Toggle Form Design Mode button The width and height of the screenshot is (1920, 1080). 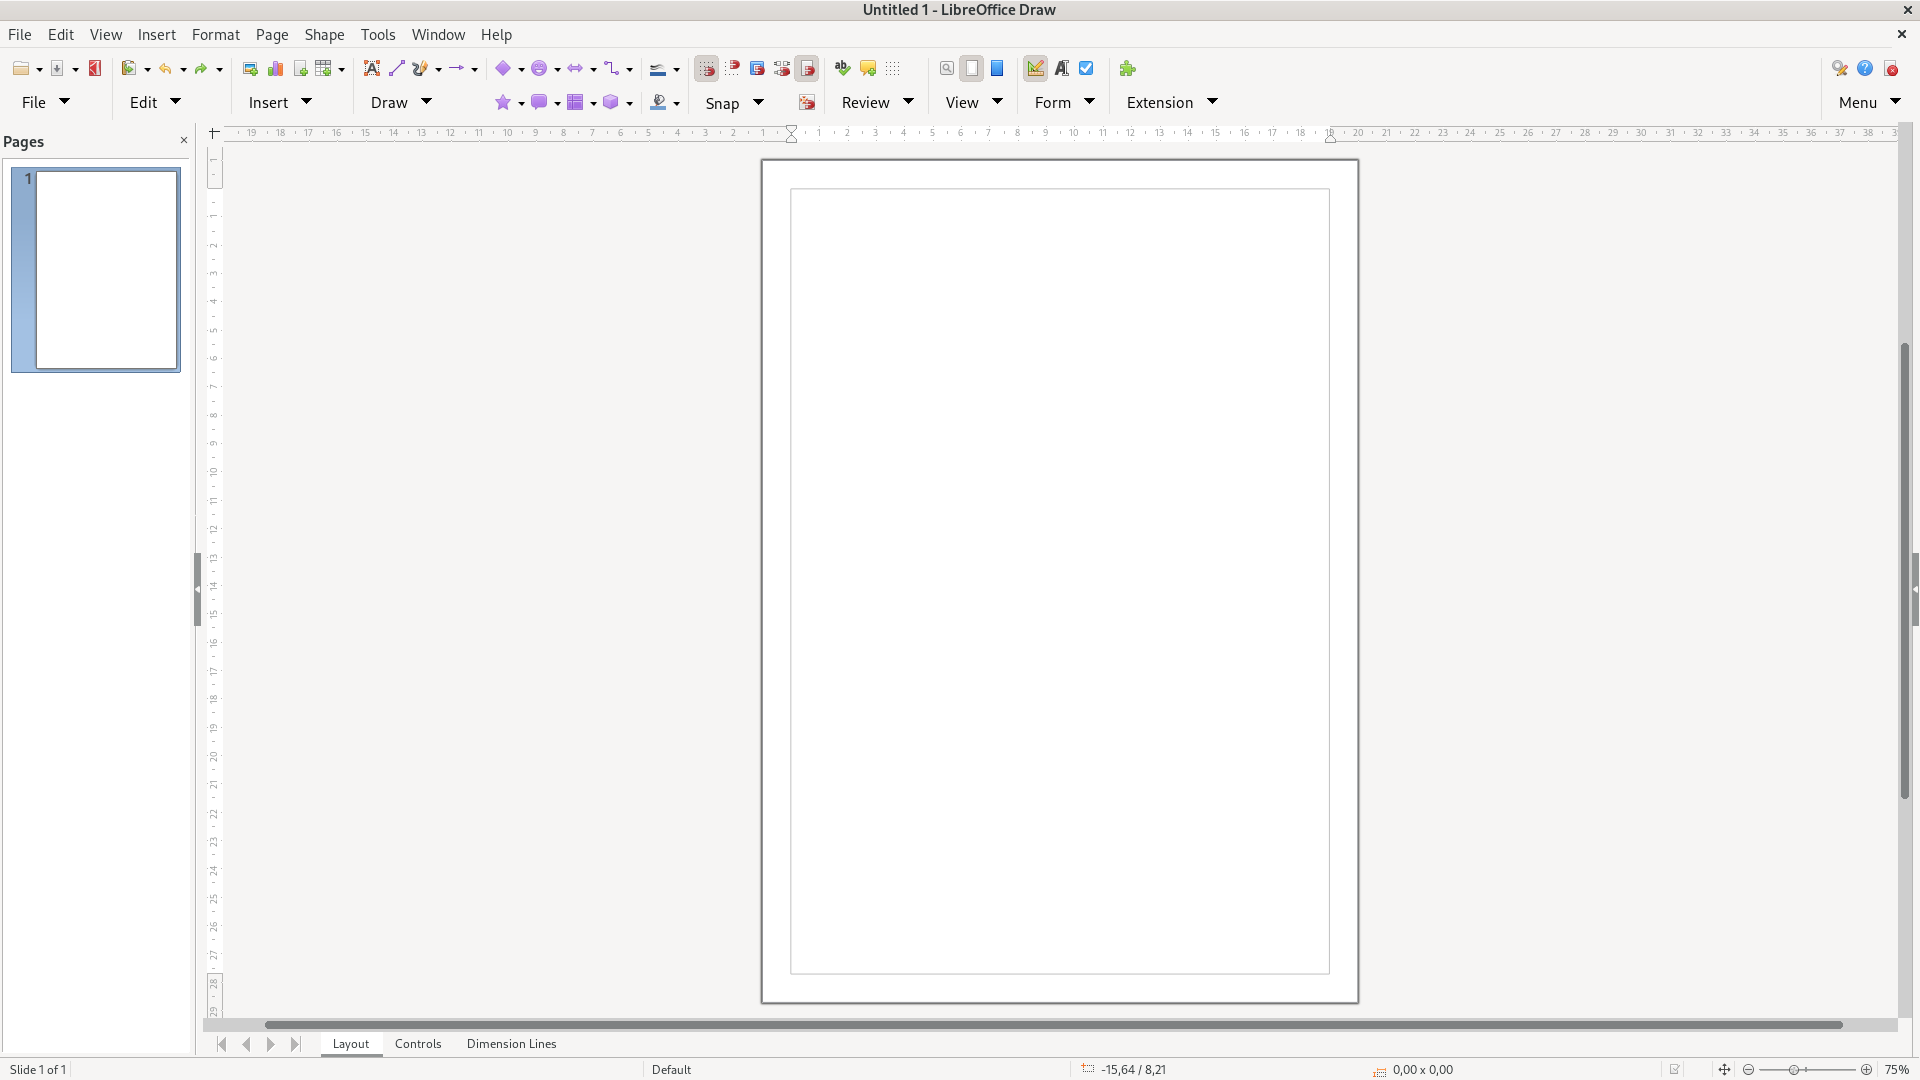click(x=1035, y=69)
